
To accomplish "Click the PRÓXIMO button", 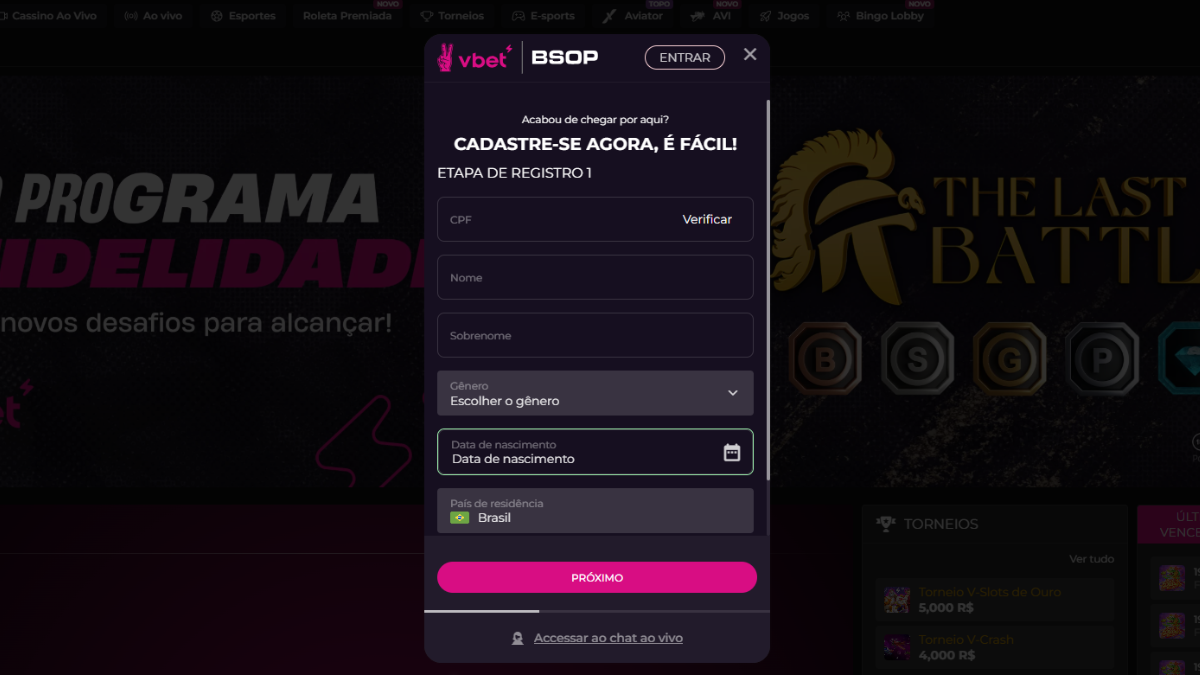I will pyautogui.click(x=597, y=578).
